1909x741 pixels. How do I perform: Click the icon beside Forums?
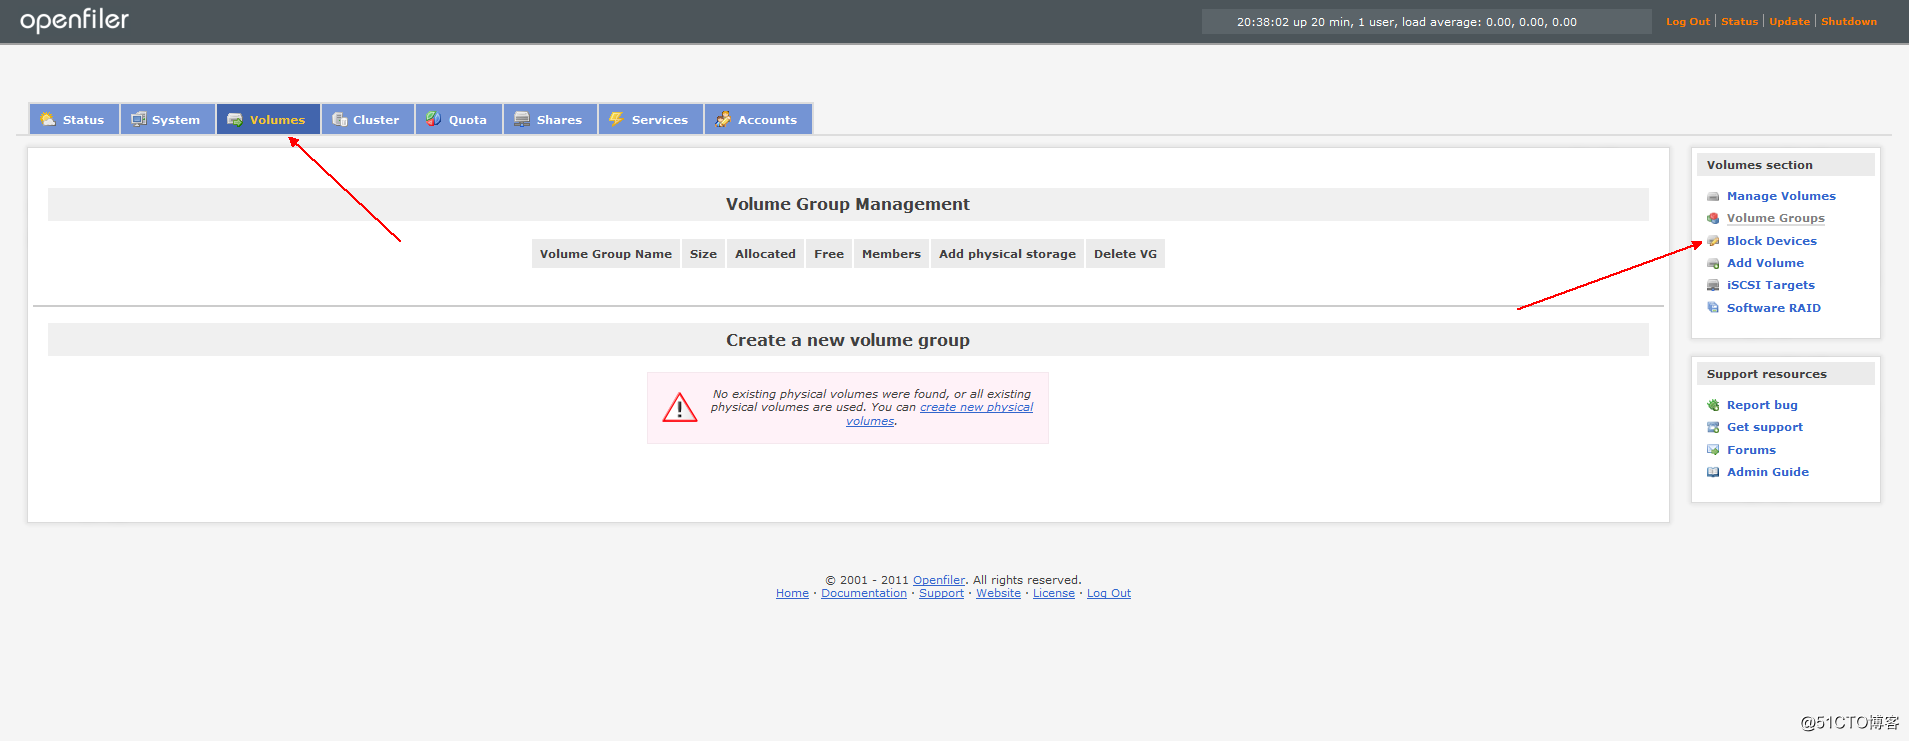pyautogui.click(x=1713, y=450)
